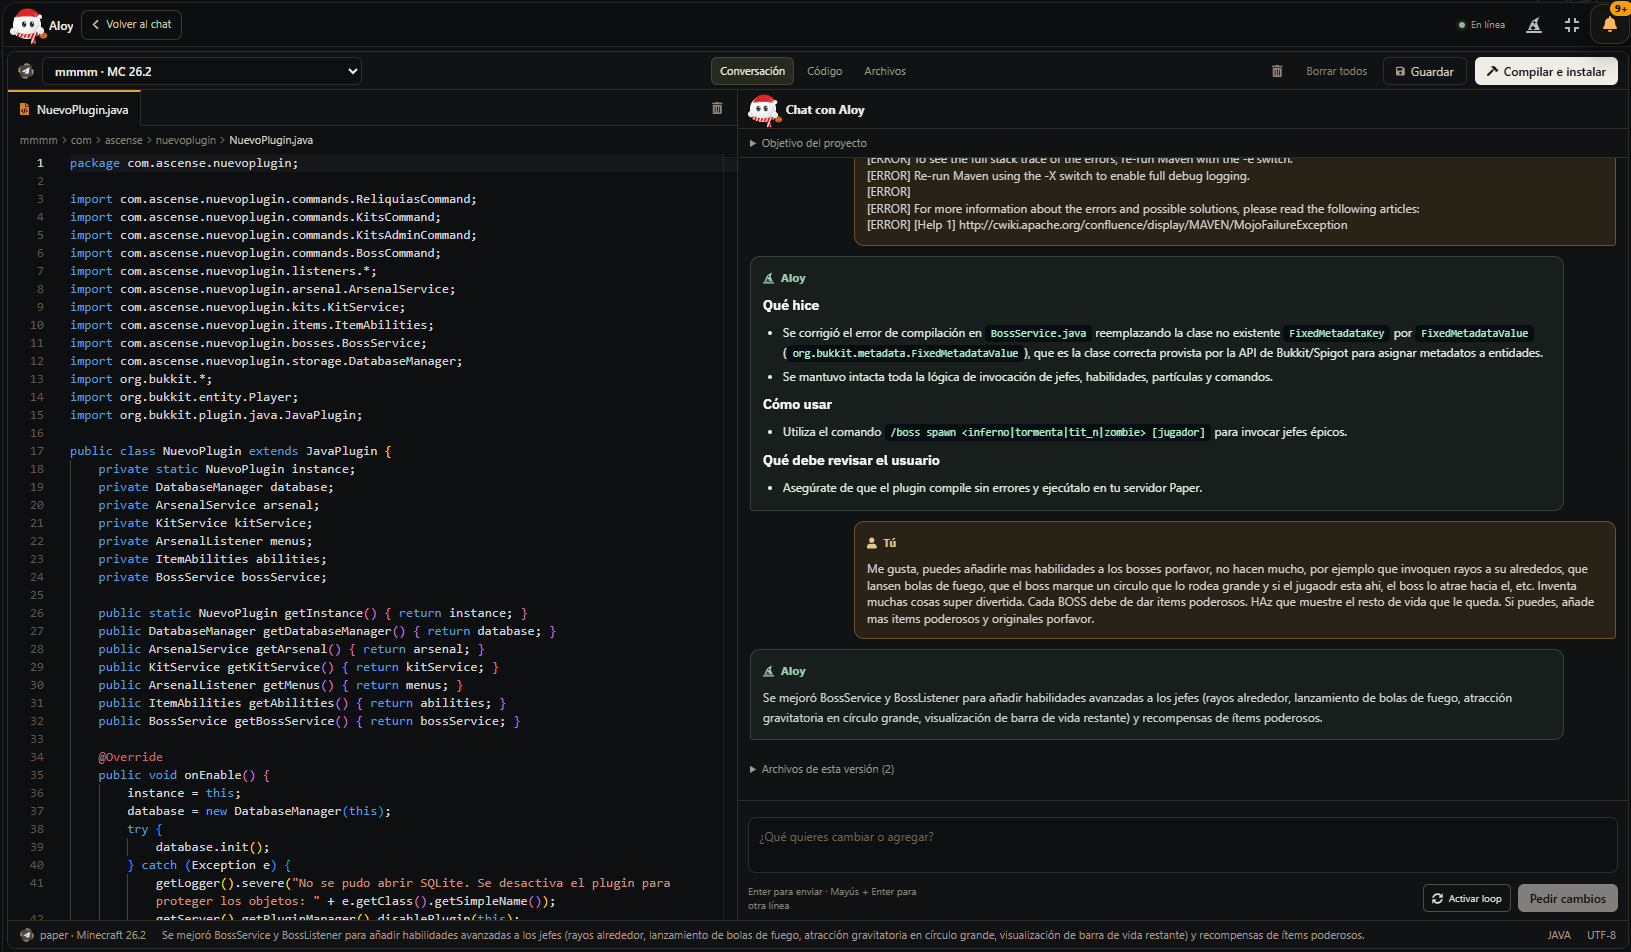Switch to the Conversación tab
The height and width of the screenshot is (952, 1631).
pyautogui.click(x=752, y=71)
